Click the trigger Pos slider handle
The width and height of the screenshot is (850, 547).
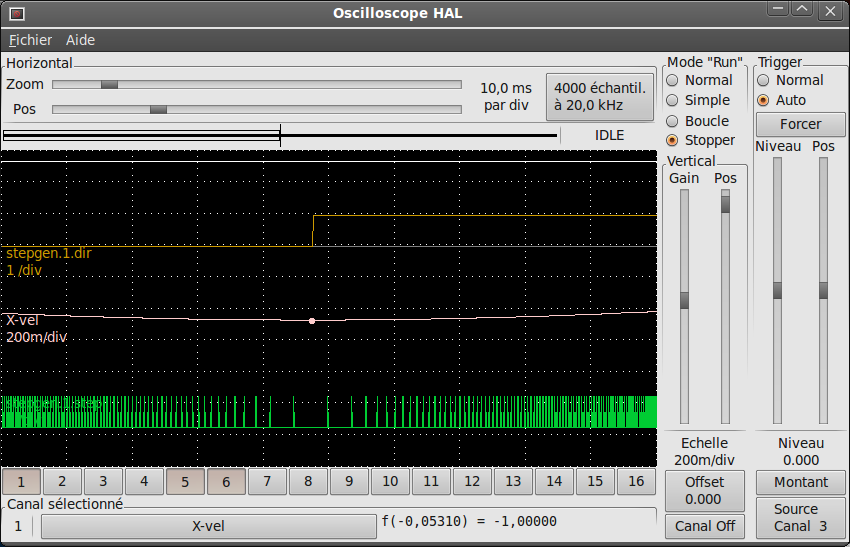click(x=823, y=290)
